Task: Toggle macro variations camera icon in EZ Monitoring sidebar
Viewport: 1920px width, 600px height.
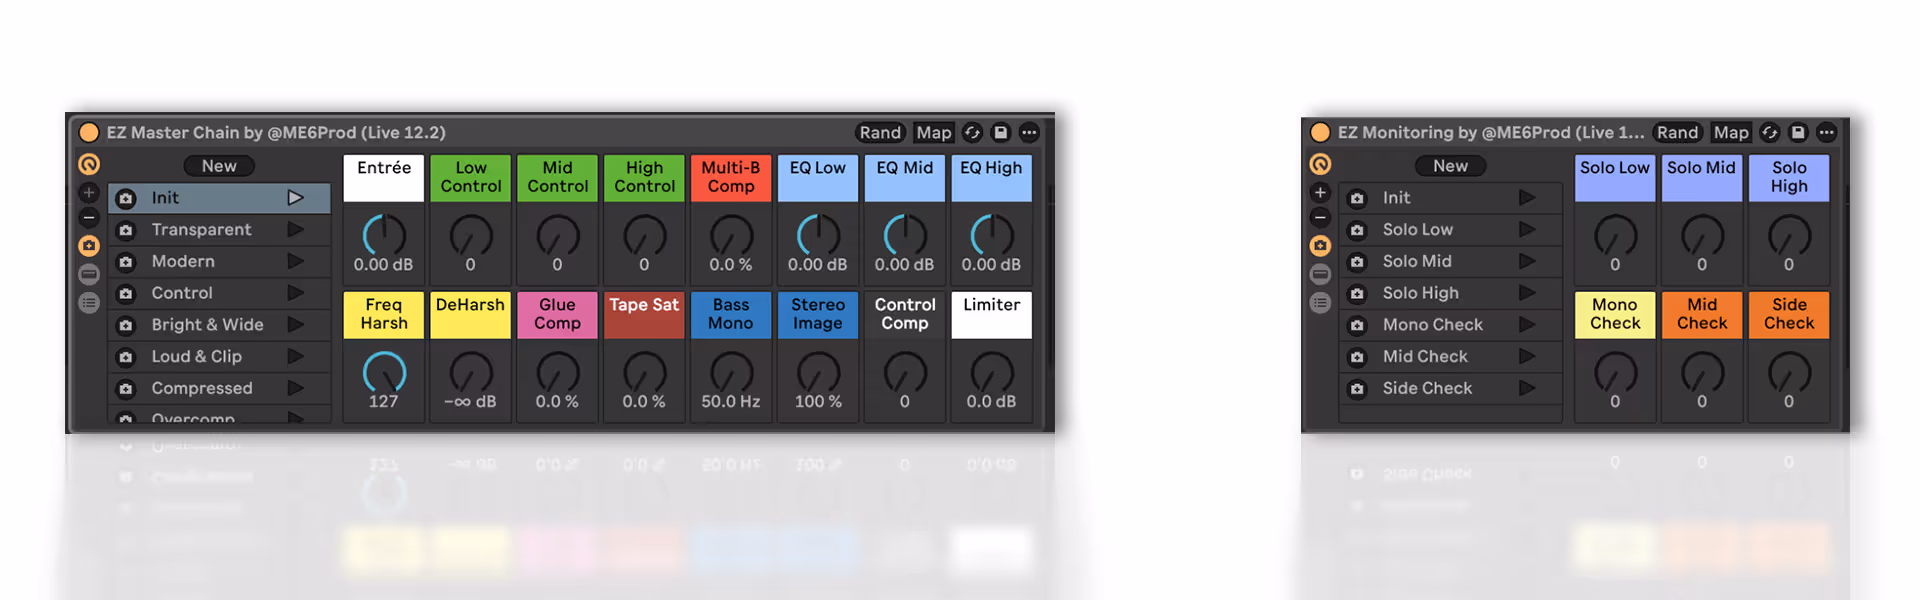Action: click(1320, 245)
